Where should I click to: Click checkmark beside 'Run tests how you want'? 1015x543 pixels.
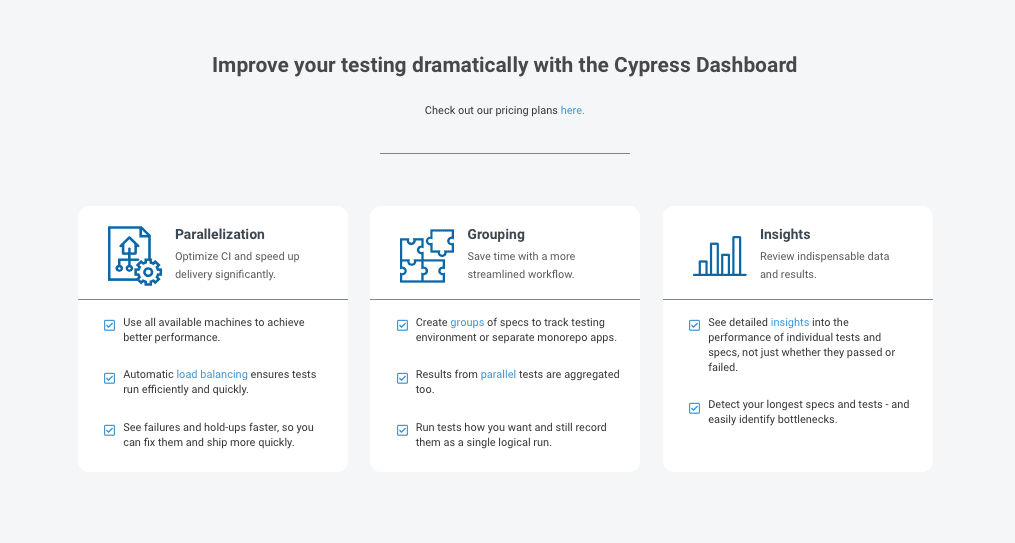coord(402,430)
